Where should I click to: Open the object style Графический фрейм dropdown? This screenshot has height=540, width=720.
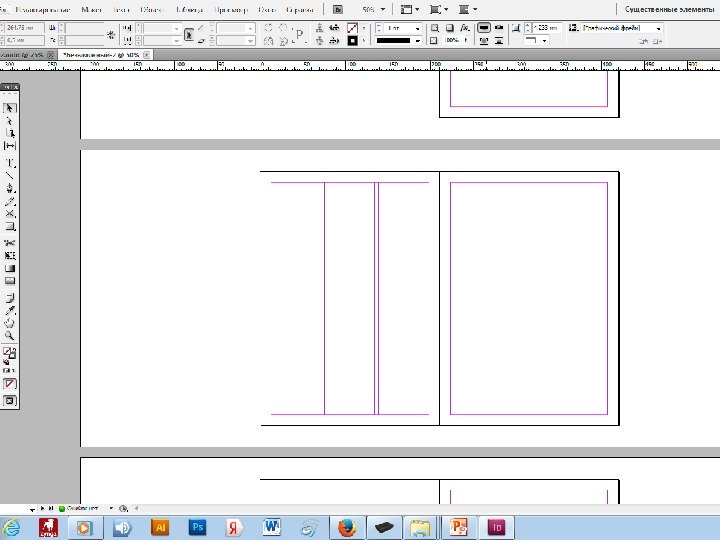[659, 28]
